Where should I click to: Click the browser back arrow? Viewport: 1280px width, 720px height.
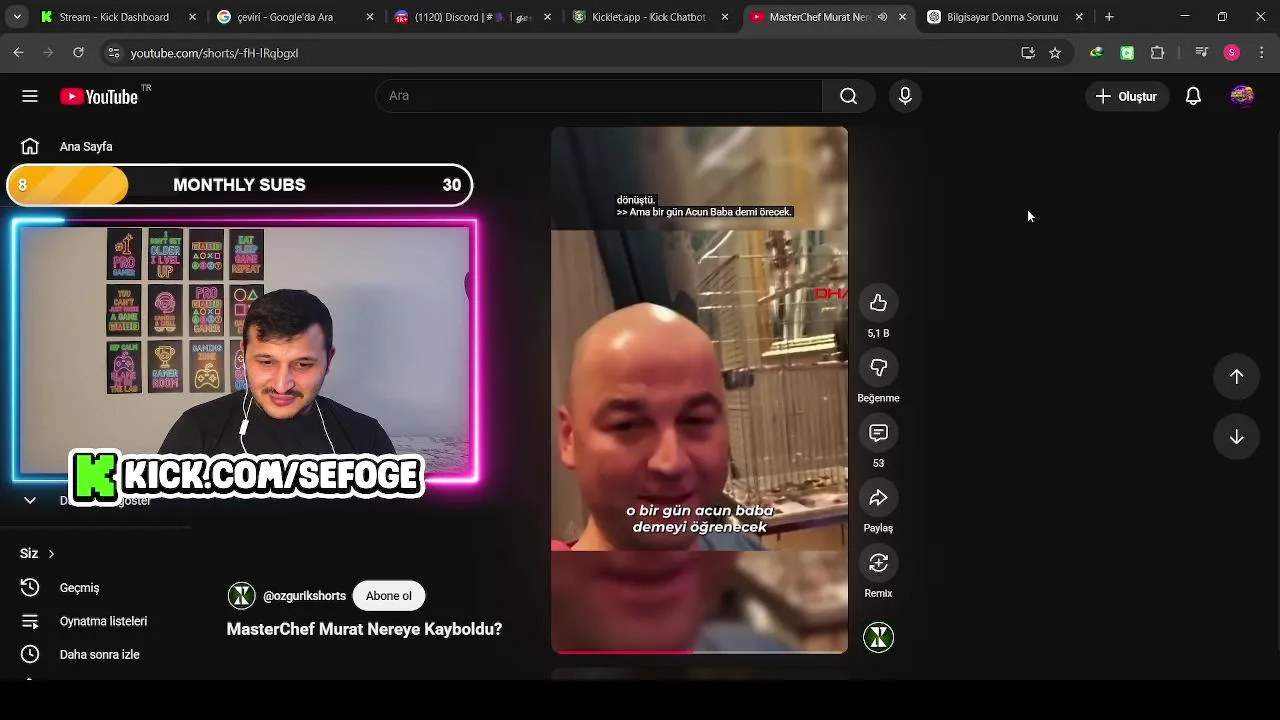pyautogui.click(x=18, y=53)
